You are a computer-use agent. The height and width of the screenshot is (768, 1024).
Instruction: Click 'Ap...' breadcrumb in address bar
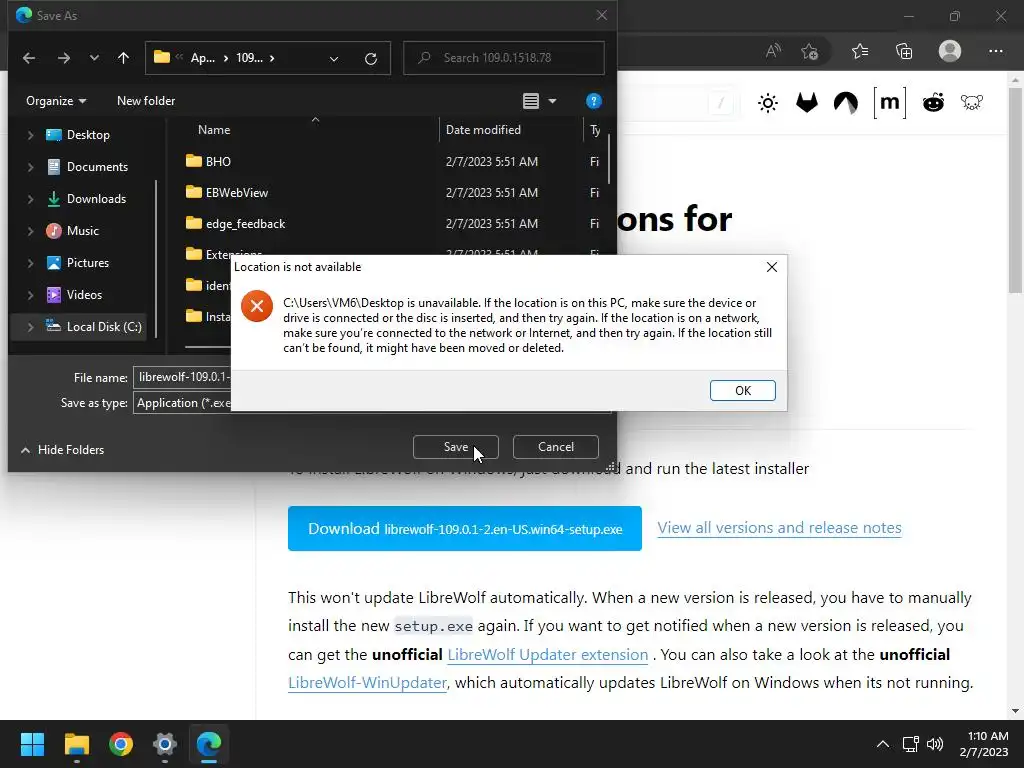point(202,58)
